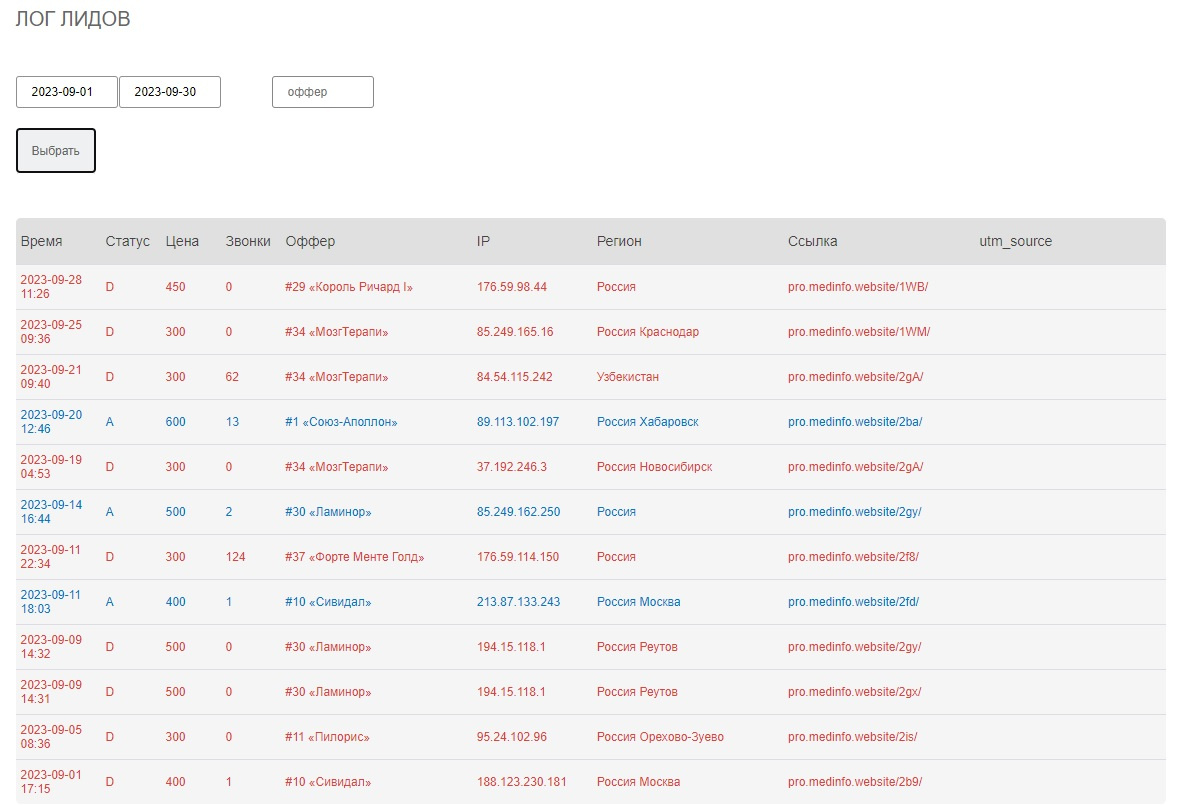Screen dimensions: 1179x805
Task: Click the Регион column header
Action: point(619,241)
